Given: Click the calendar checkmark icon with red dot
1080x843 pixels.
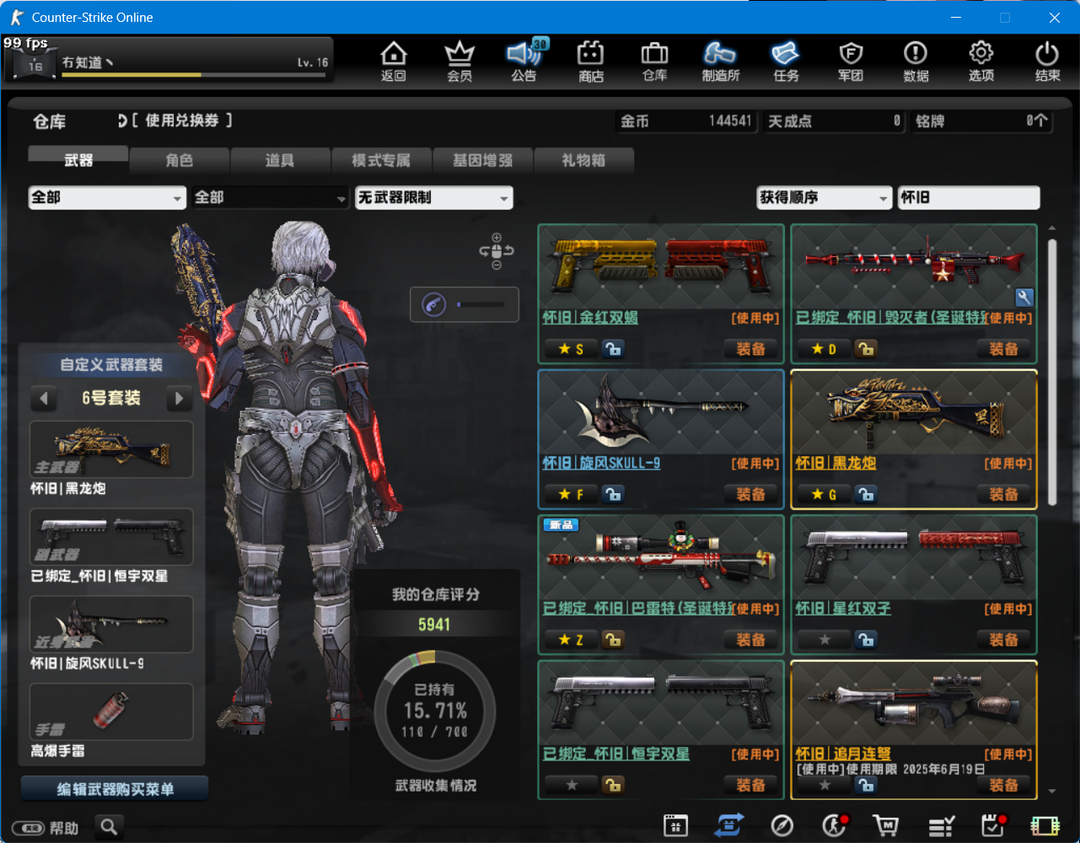Looking at the screenshot, I should [993, 825].
